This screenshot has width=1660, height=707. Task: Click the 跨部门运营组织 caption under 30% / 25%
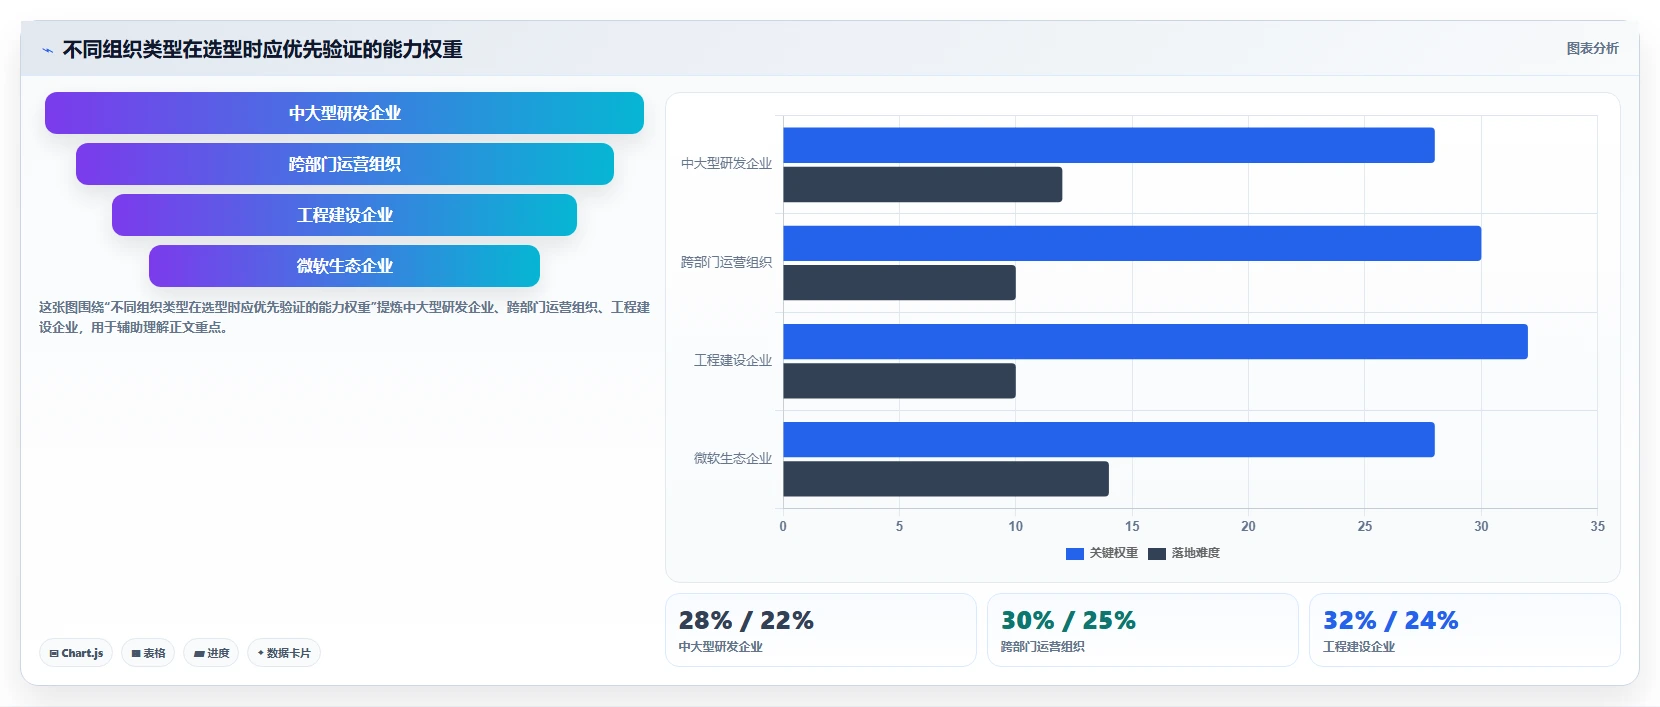[1043, 647]
